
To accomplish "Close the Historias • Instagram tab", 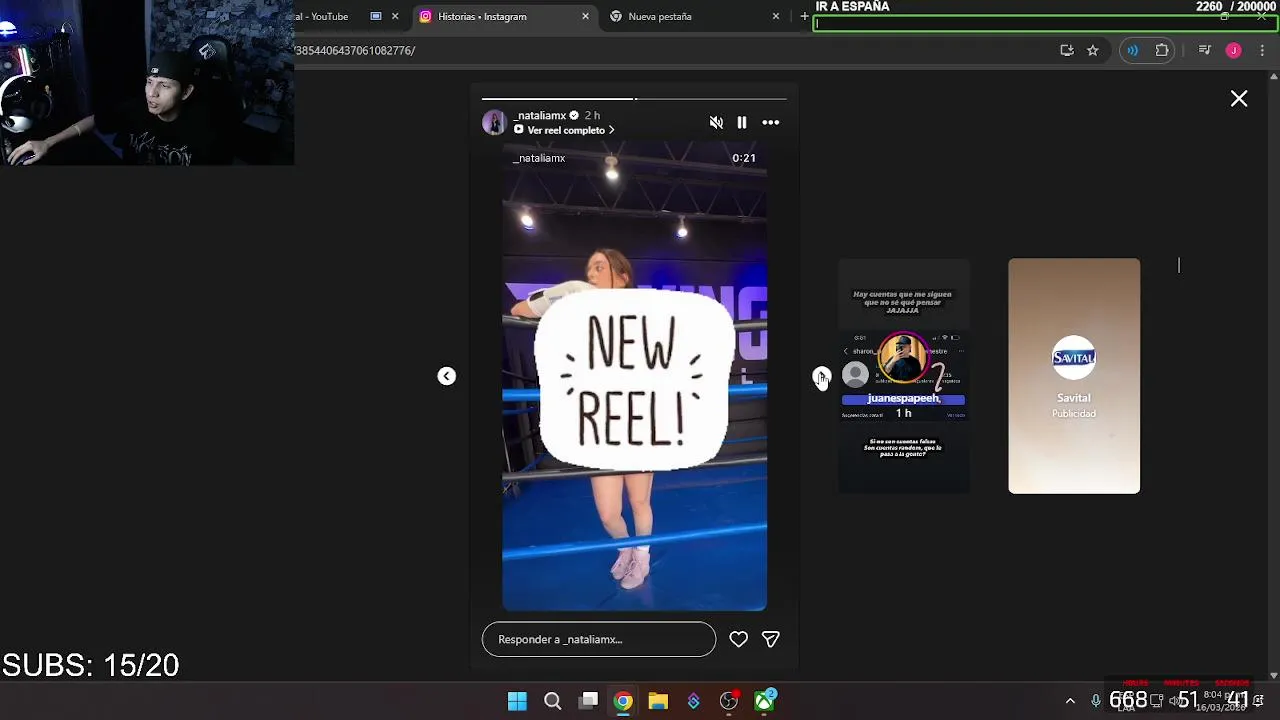I will (585, 16).
